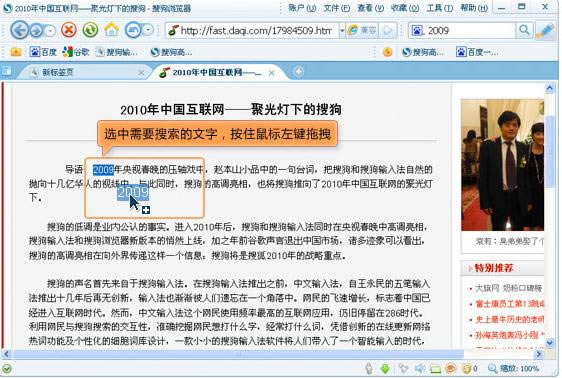Open the 谷歌 bookmark
This screenshot has height=378, width=562.
pos(76,52)
